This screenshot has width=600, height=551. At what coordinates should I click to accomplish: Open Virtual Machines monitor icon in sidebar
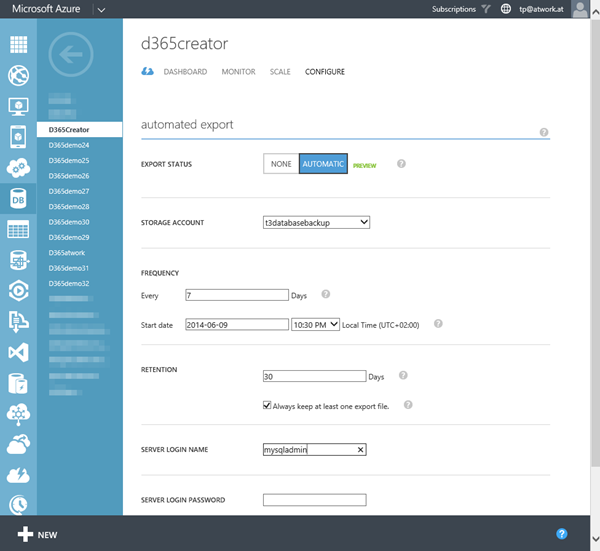[x=18, y=106]
